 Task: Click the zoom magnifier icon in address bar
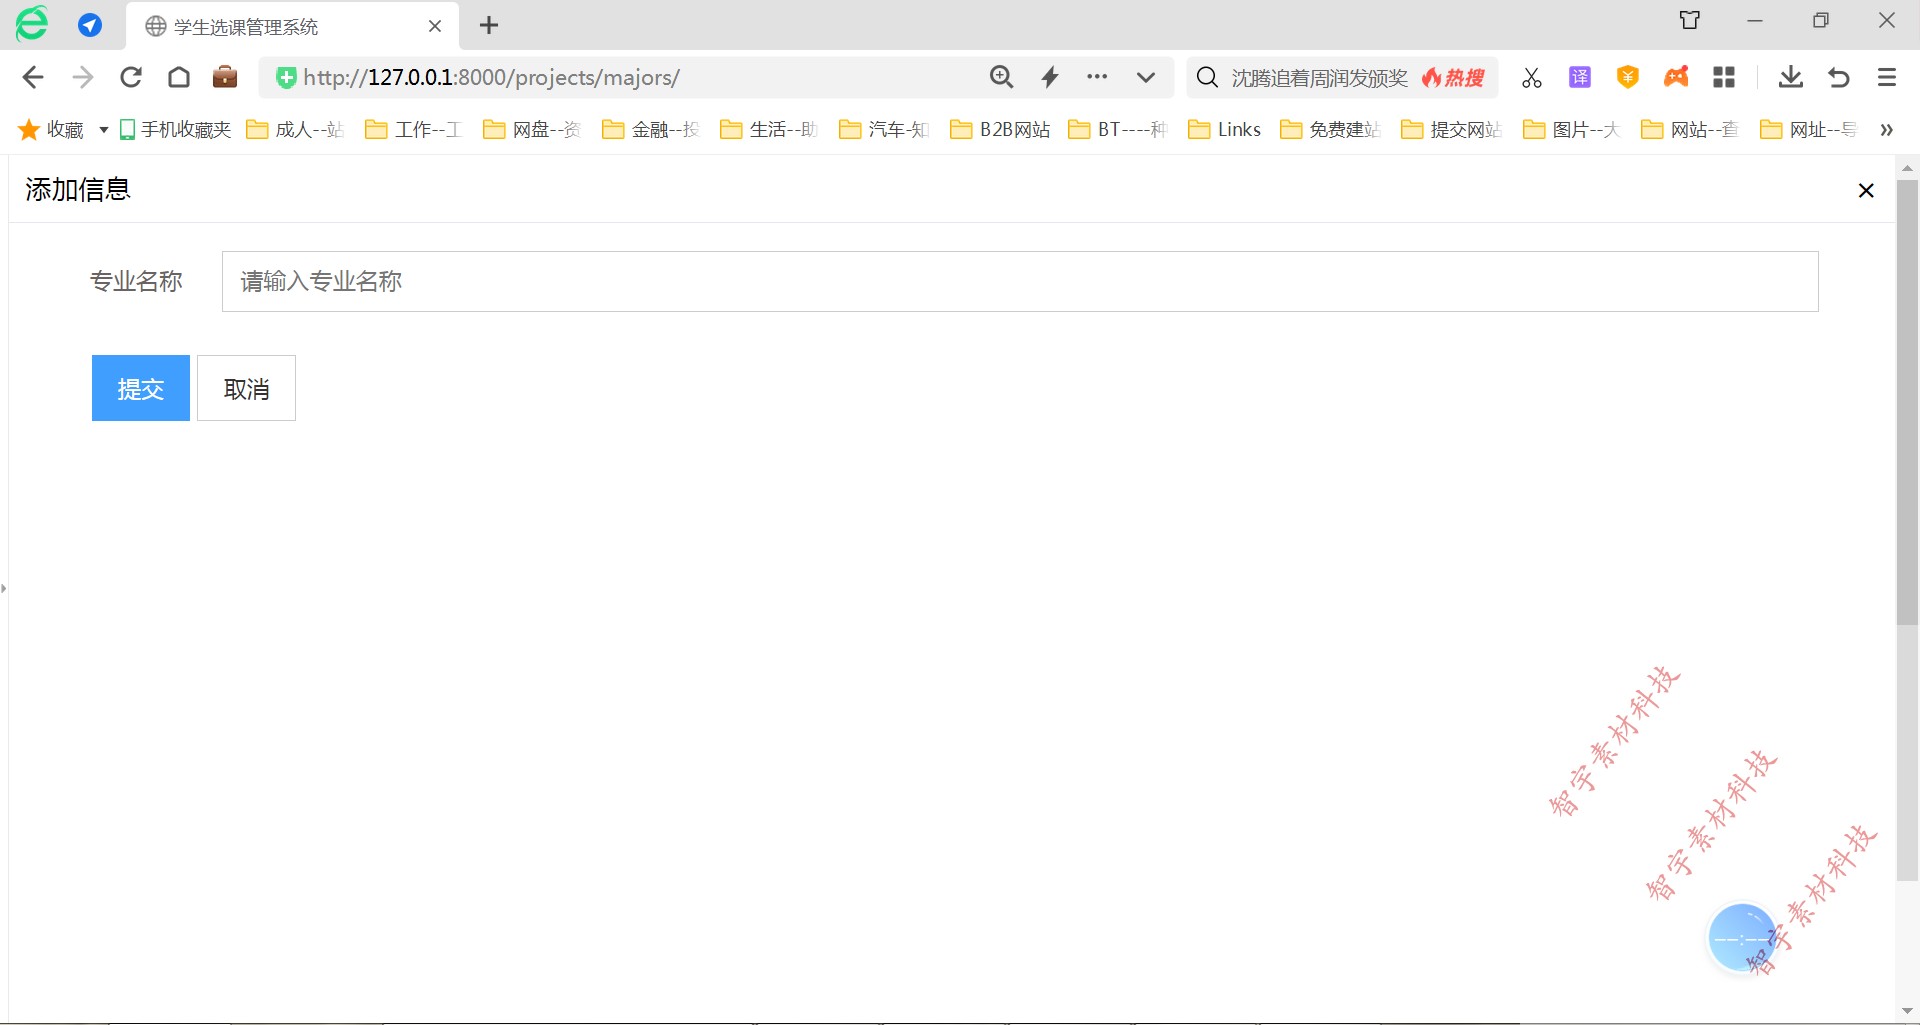[x=1001, y=77]
